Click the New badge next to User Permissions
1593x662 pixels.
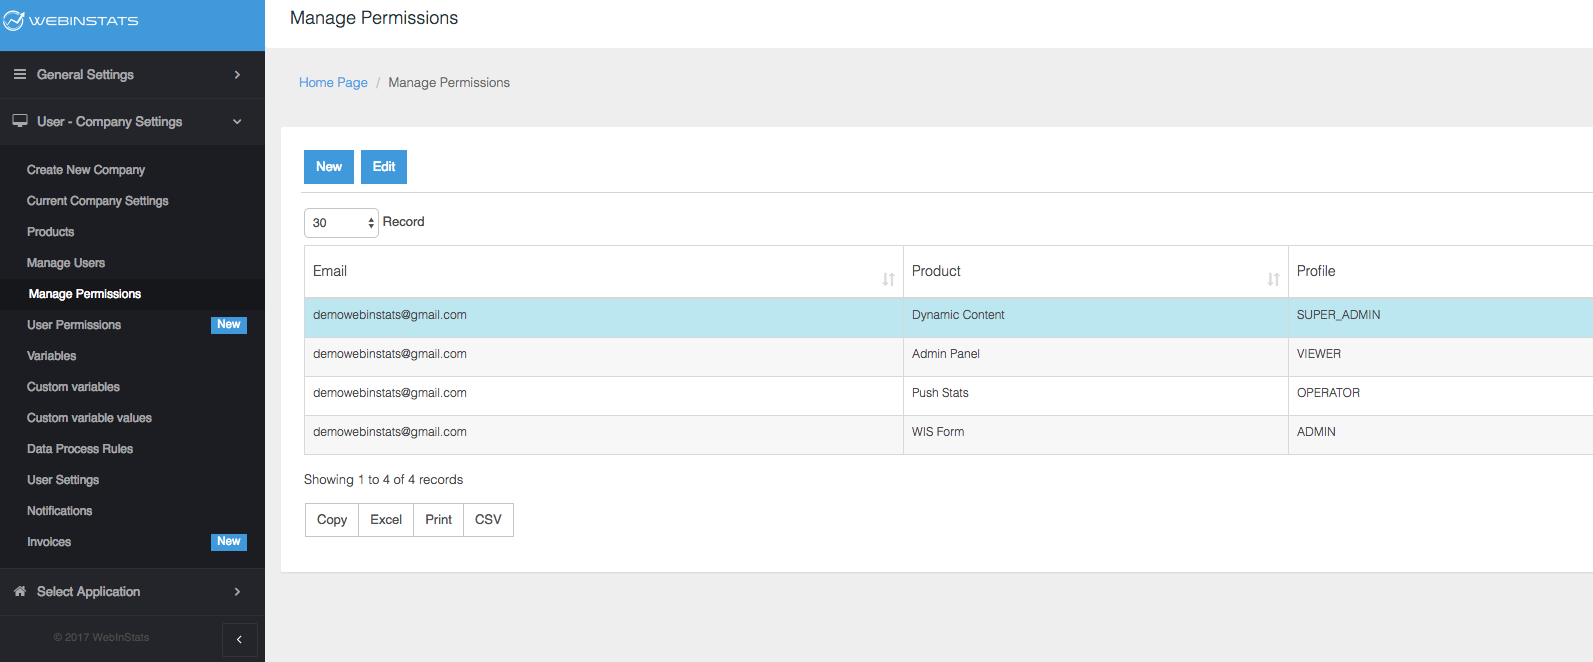tap(229, 325)
